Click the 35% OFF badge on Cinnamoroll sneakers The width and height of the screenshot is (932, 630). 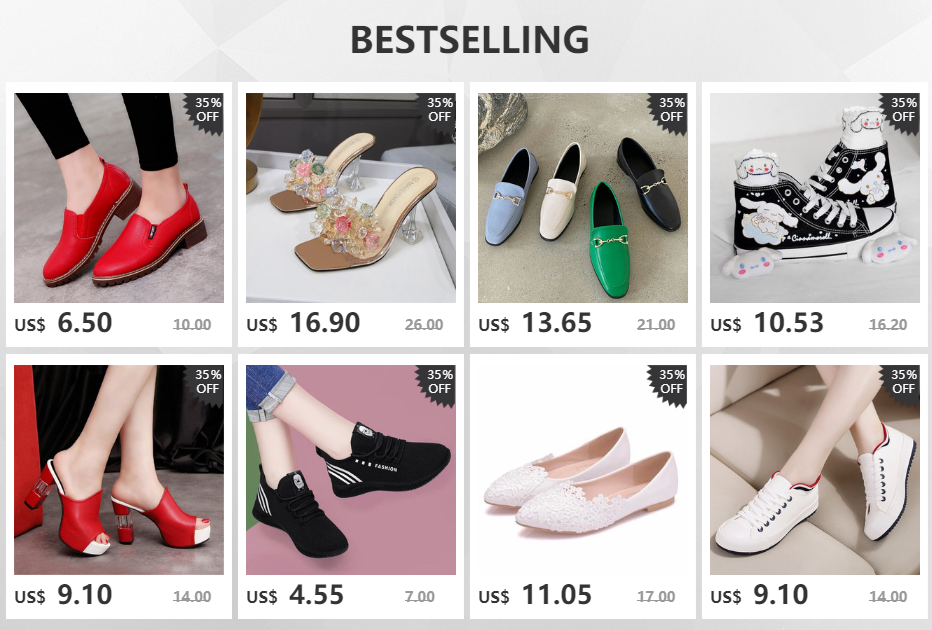[902, 111]
